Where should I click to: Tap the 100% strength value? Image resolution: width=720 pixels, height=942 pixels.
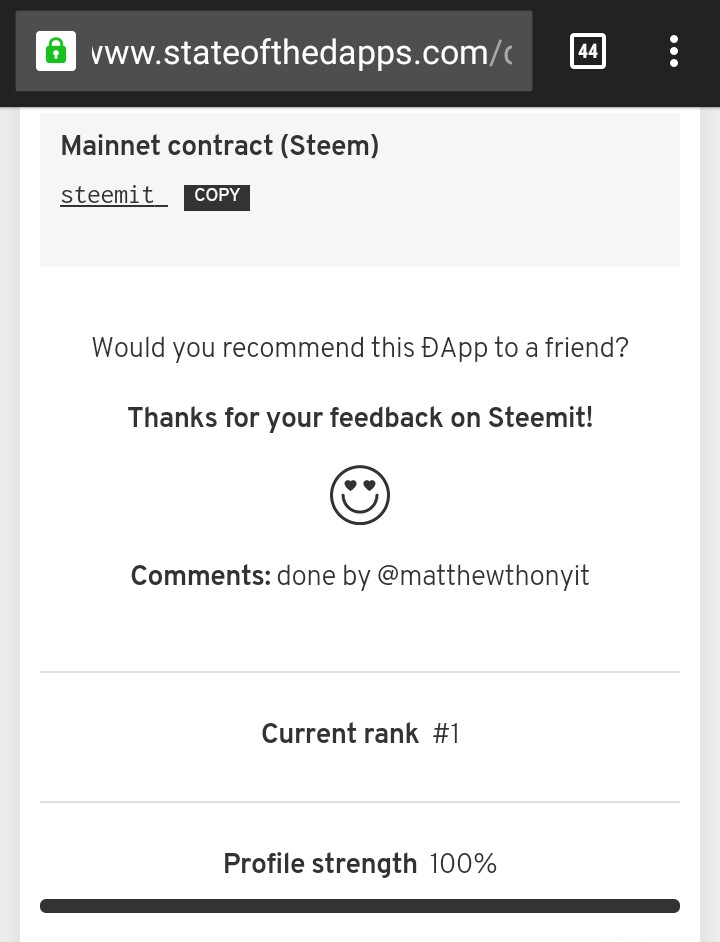coord(463,863)
